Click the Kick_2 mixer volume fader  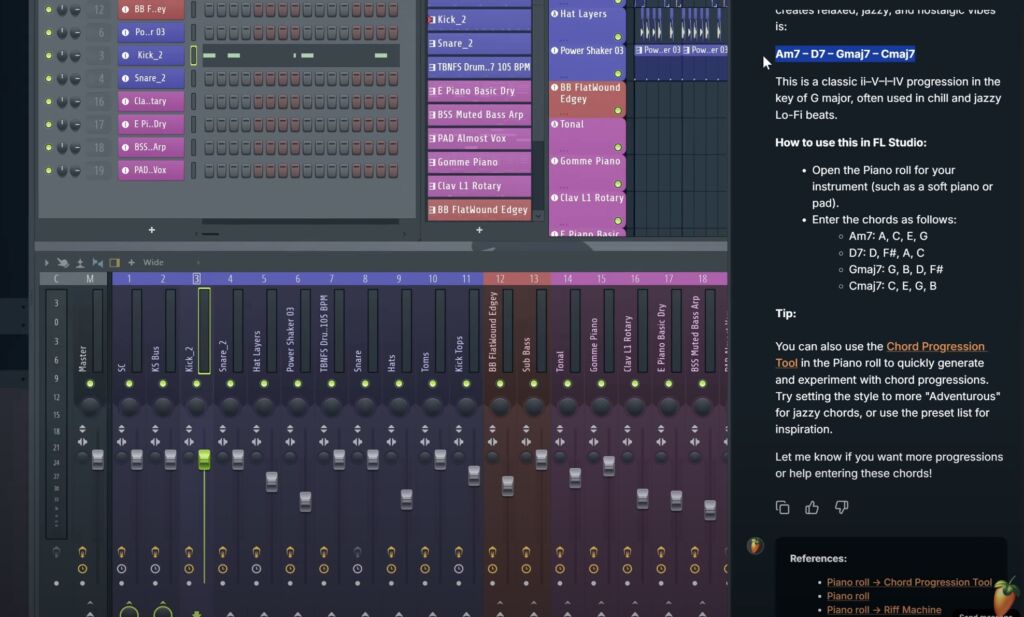pyautogui.click(x=204, y=459)
